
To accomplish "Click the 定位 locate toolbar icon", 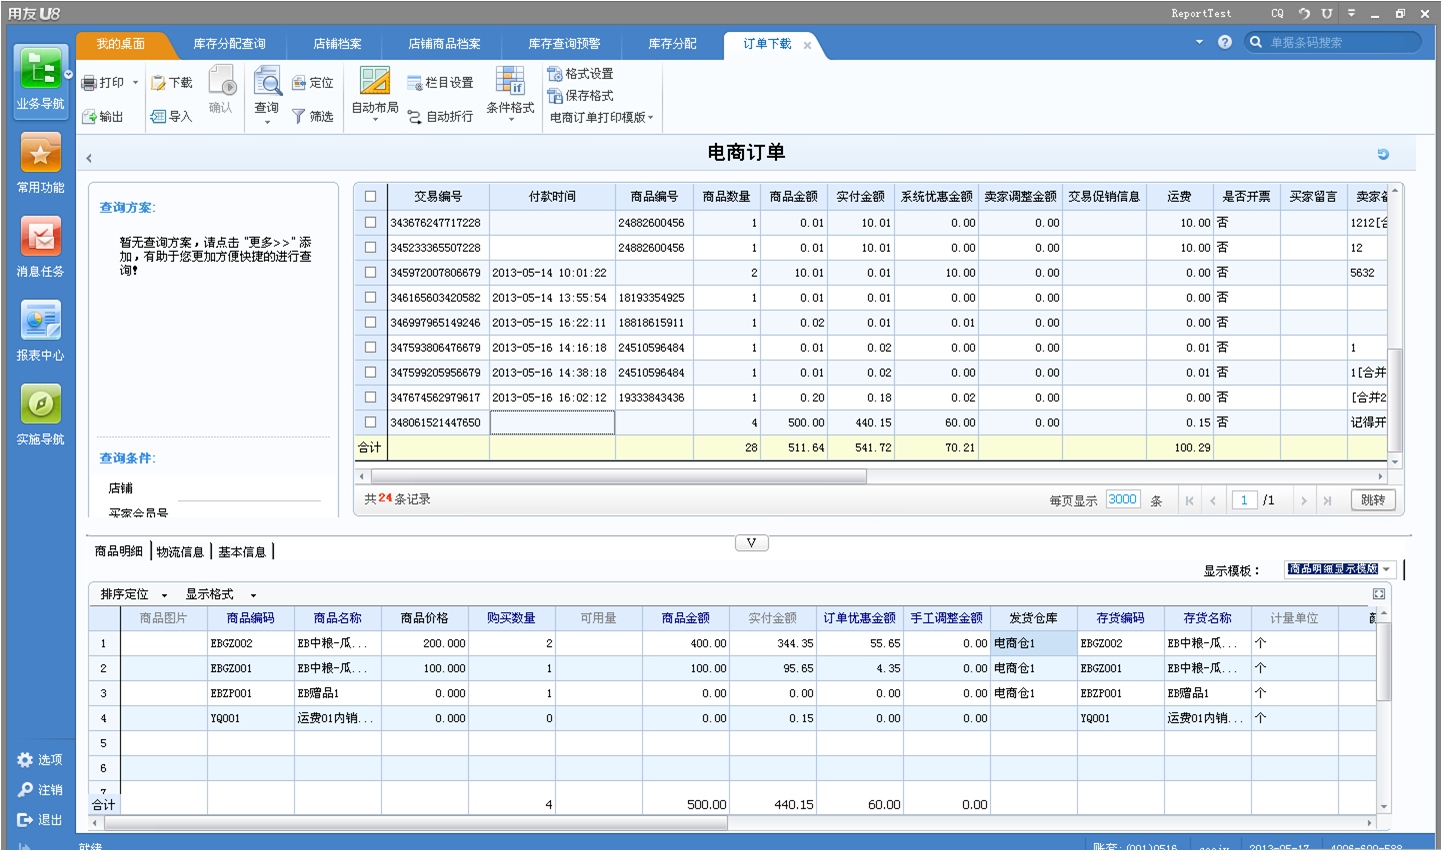I will click(299, 83).
